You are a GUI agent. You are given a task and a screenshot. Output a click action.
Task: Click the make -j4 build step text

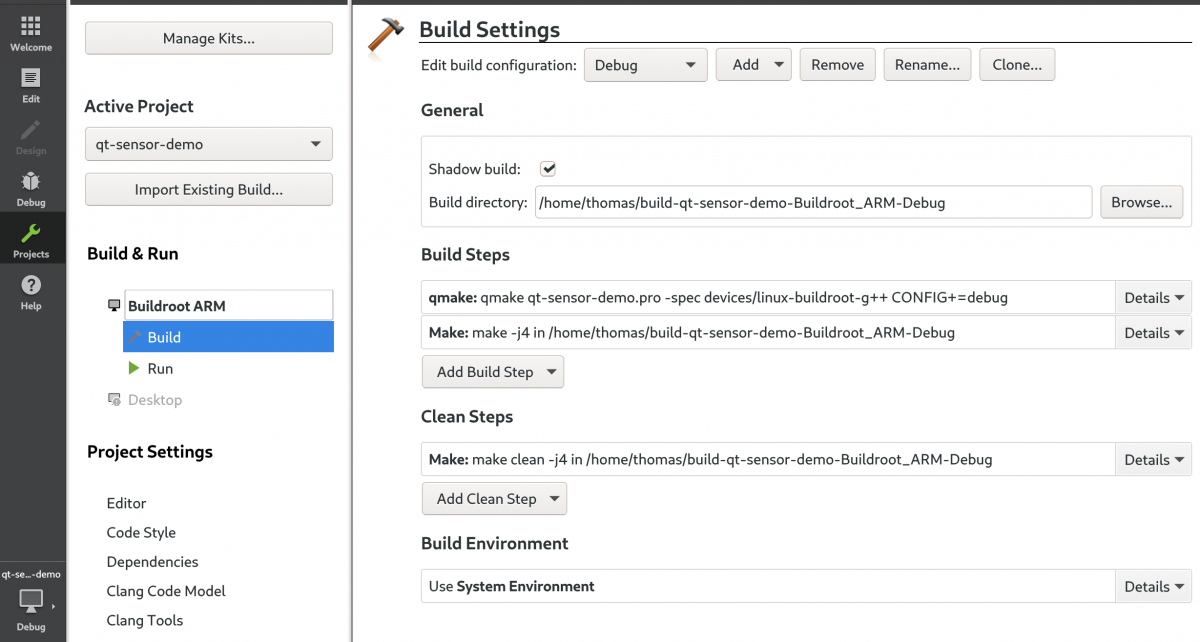tap(692, 332)
